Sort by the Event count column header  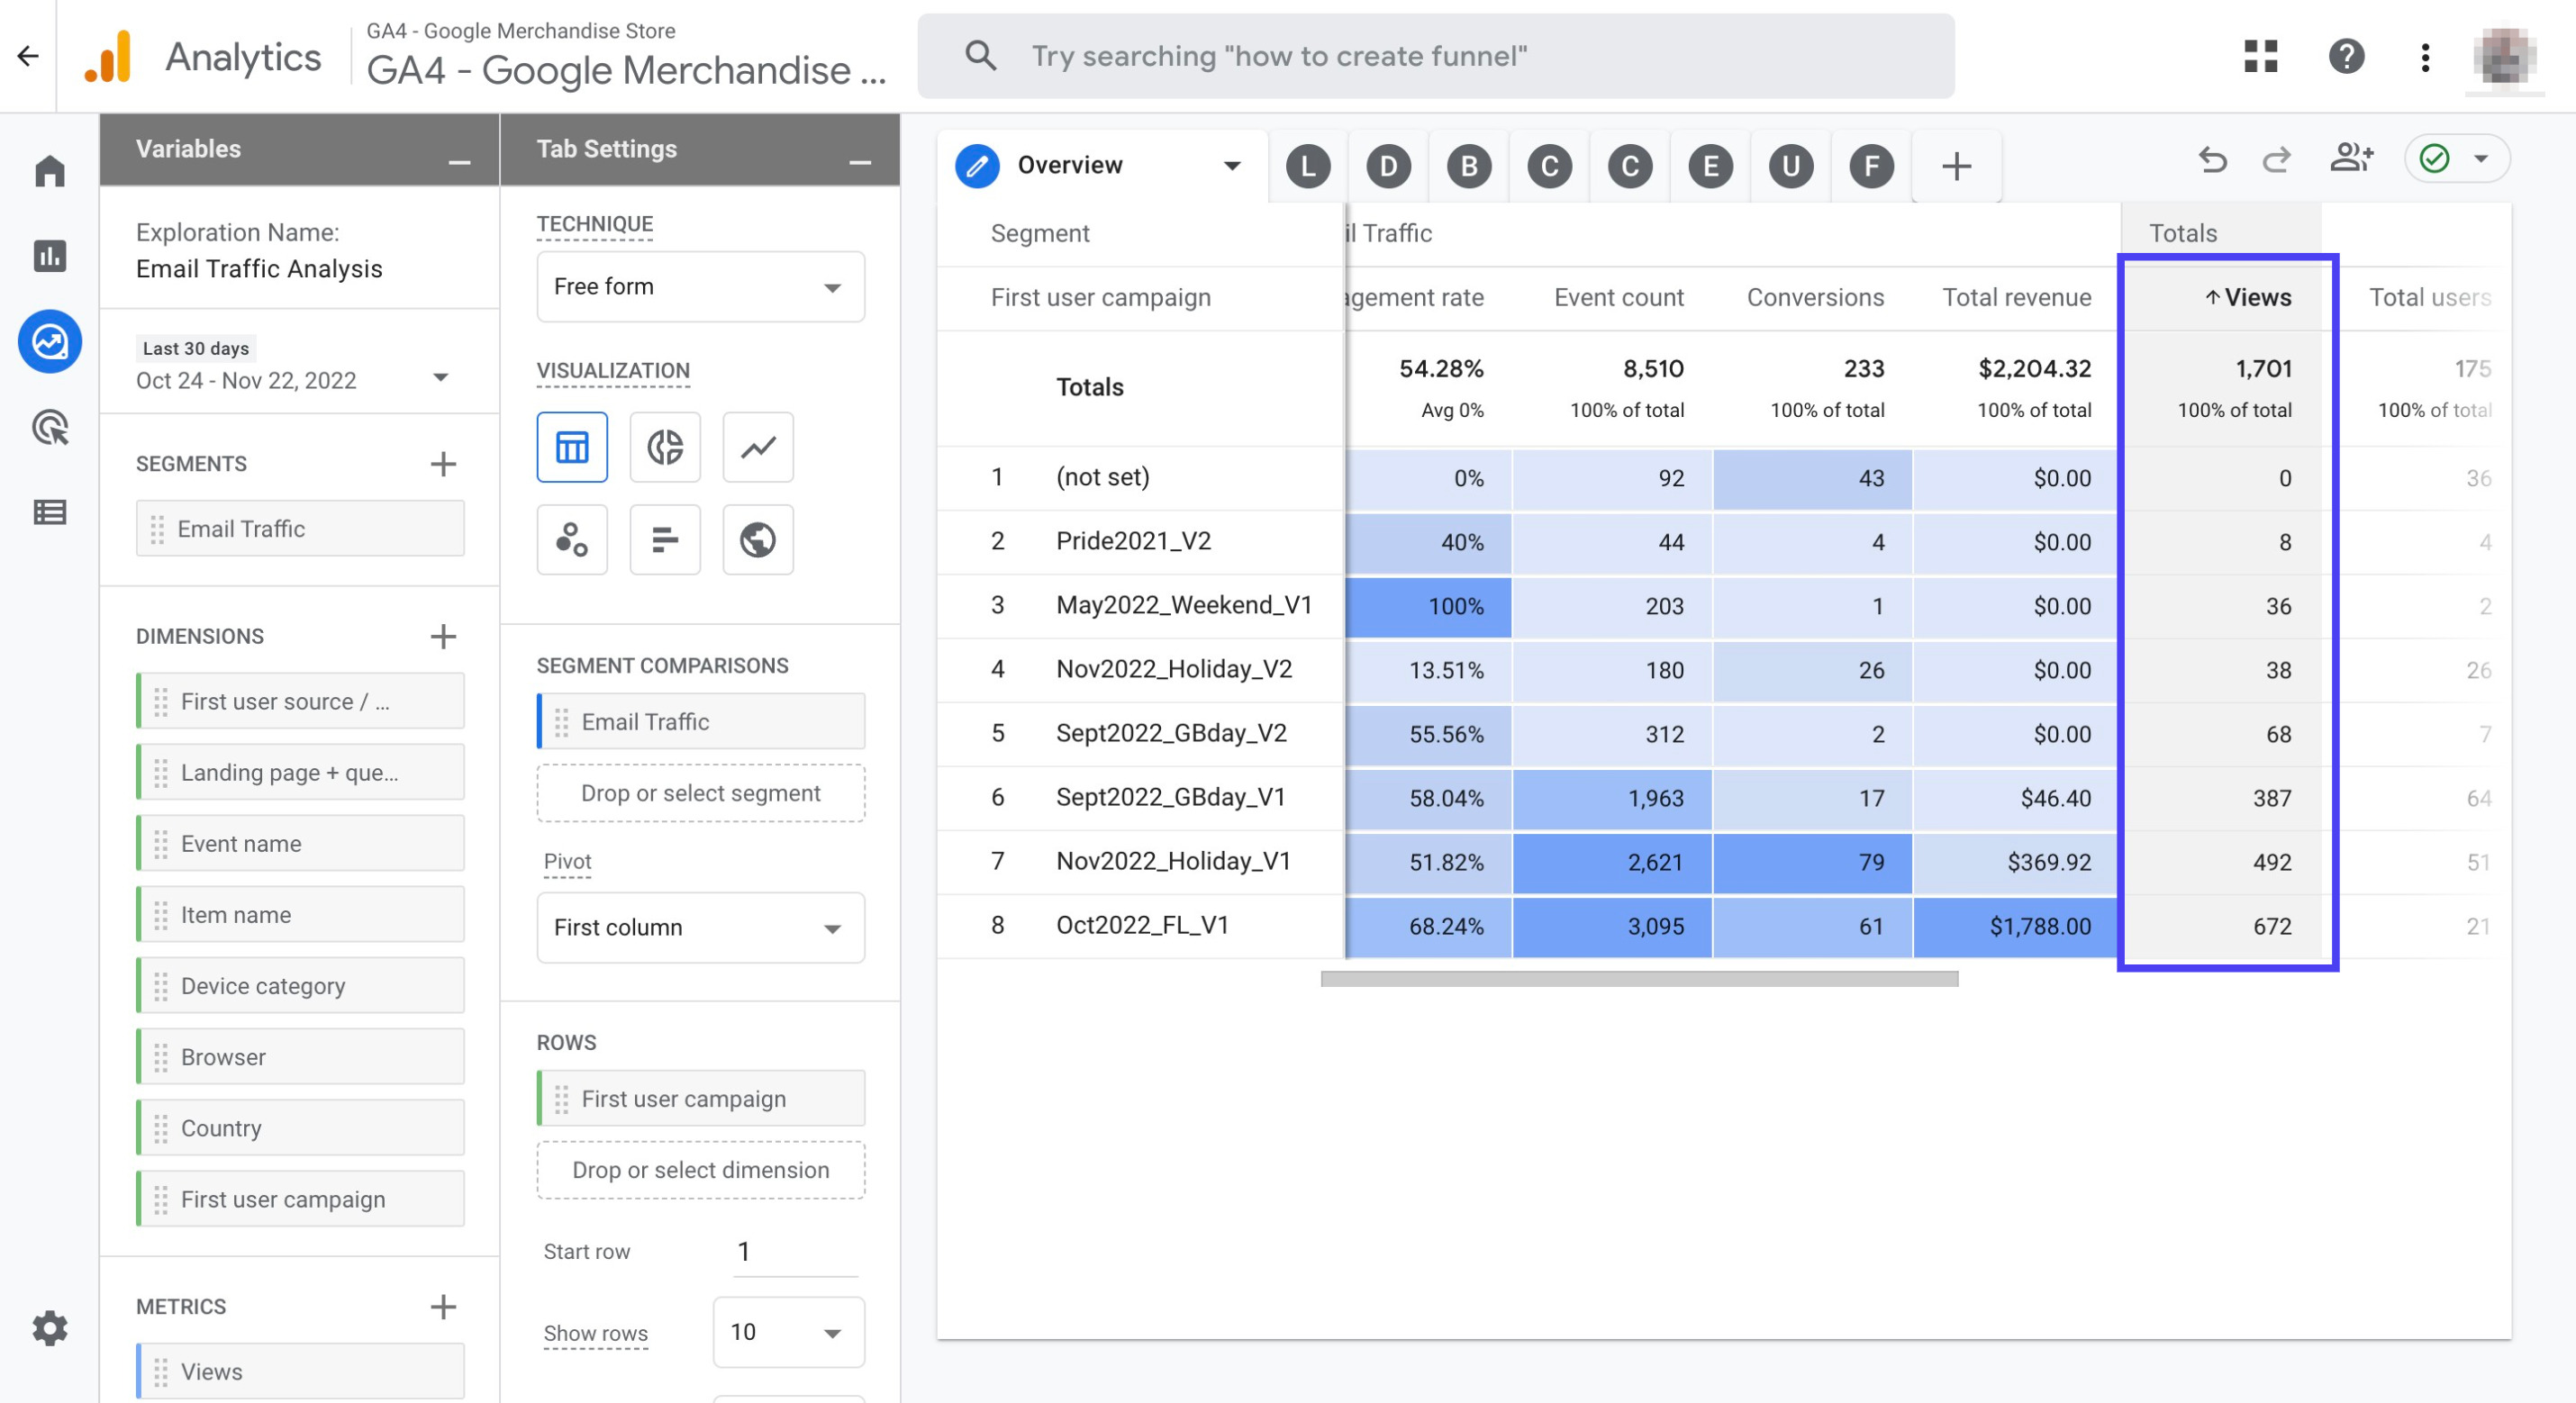pyautogui.click(x=1618, y=297)
